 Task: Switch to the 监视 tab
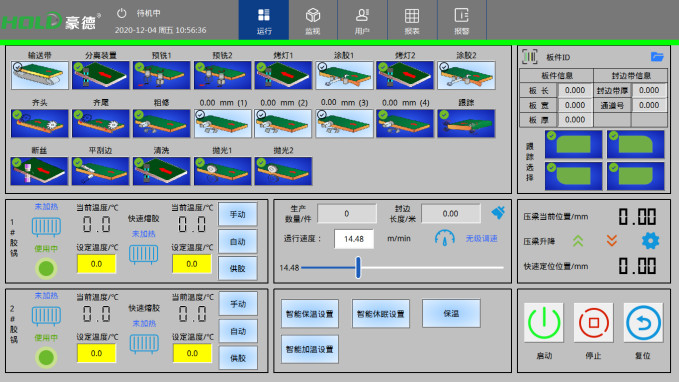coord(313,20)
